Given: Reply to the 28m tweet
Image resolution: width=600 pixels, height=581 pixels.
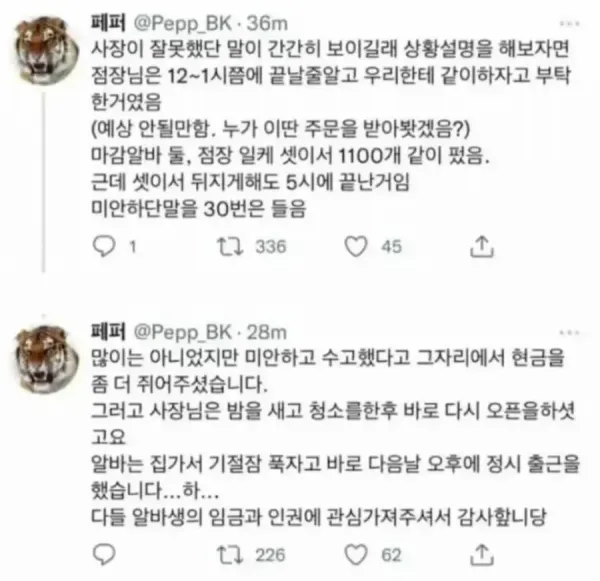Looking at the screenshot, I should point(104,555).
